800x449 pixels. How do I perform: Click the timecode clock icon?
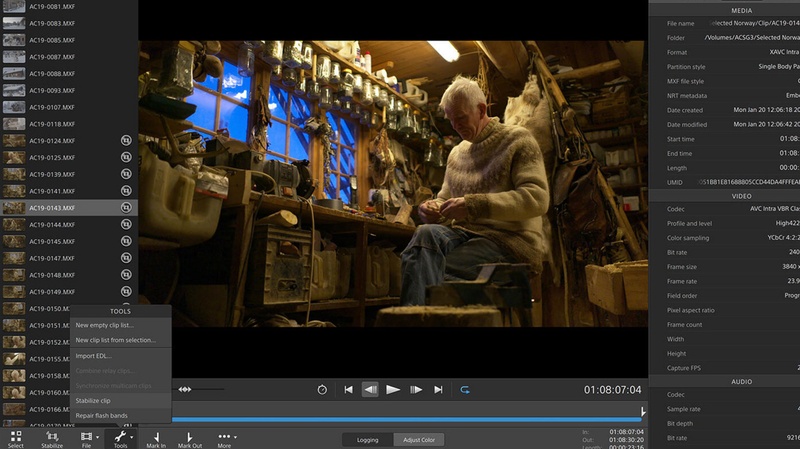point(322,389)
